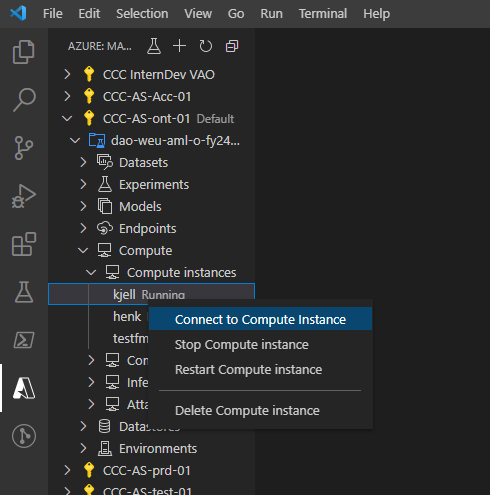
Task: Open Run and Debug view
Action: click(x=23, y=196)
